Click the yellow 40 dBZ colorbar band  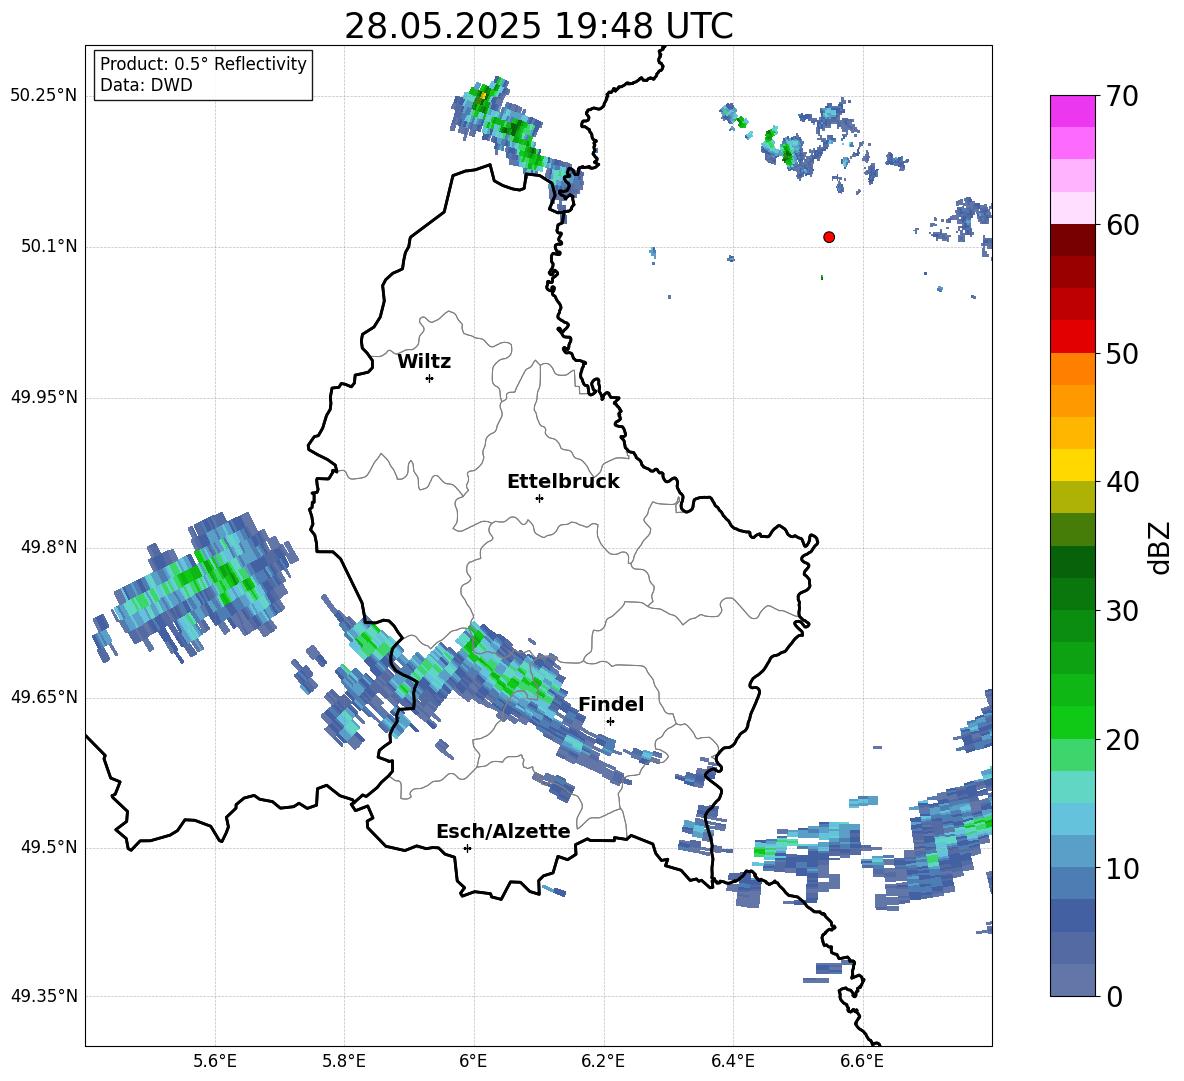[x=1072, y=466]
